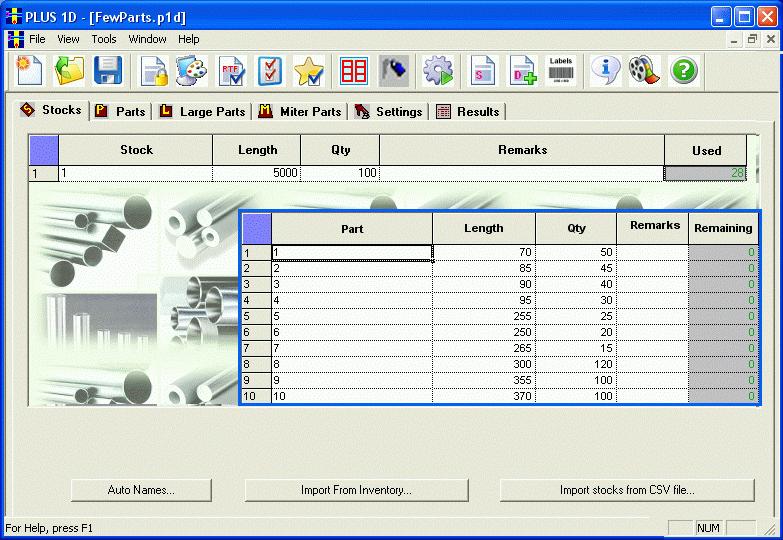Save project using floppy disk icon

pyautogui.click(x=107, y=70)
